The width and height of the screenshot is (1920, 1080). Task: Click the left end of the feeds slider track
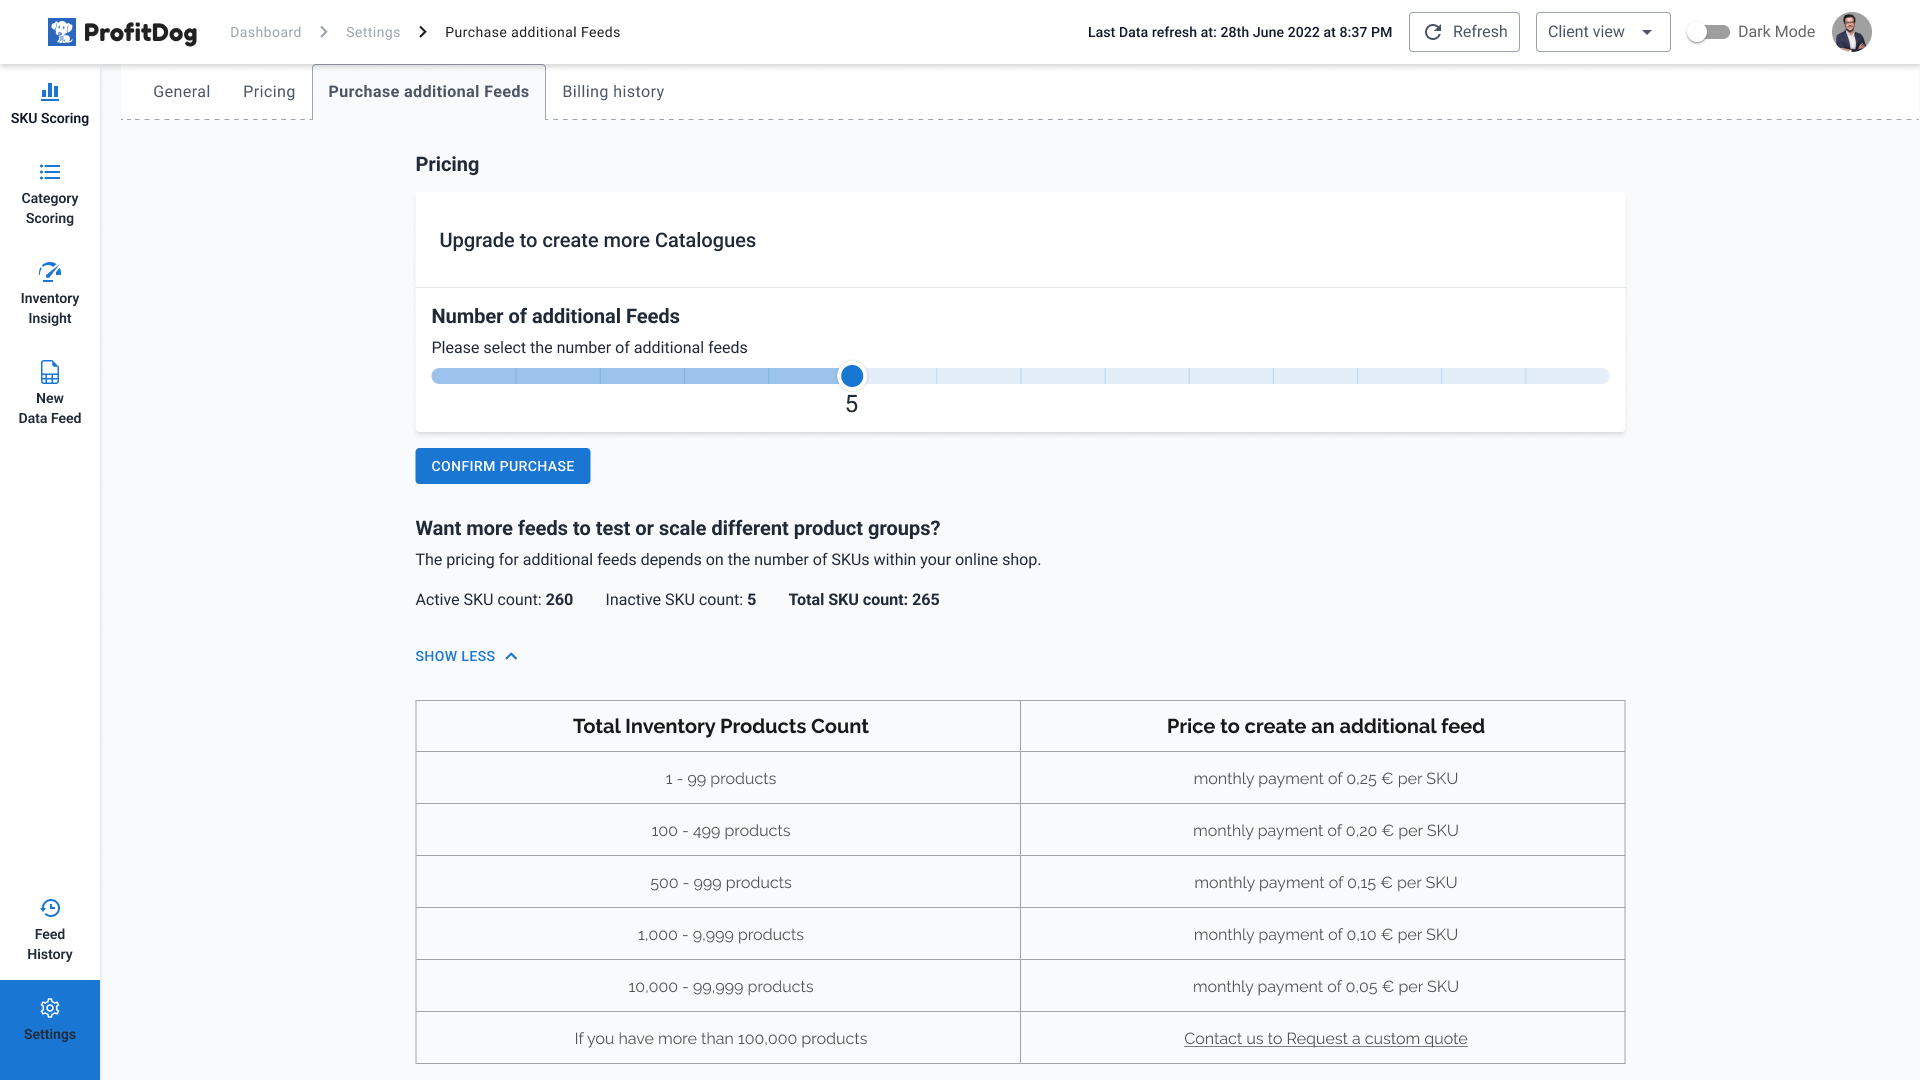pyautogui.click(x=437, y=376)
